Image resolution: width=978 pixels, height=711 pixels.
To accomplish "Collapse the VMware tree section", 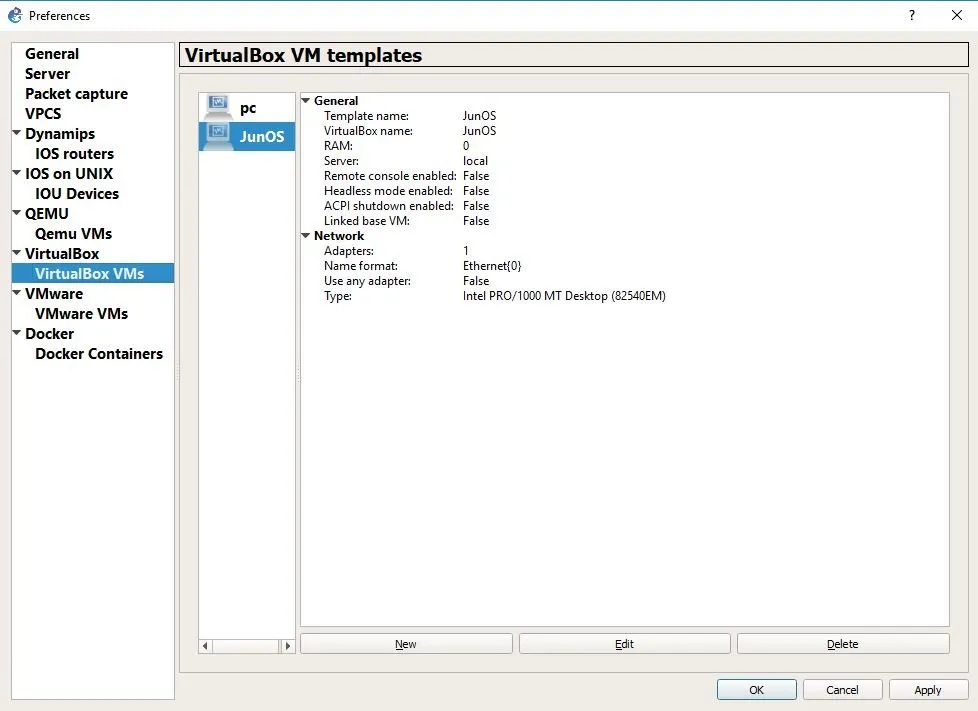I will (x=17, y=293).
